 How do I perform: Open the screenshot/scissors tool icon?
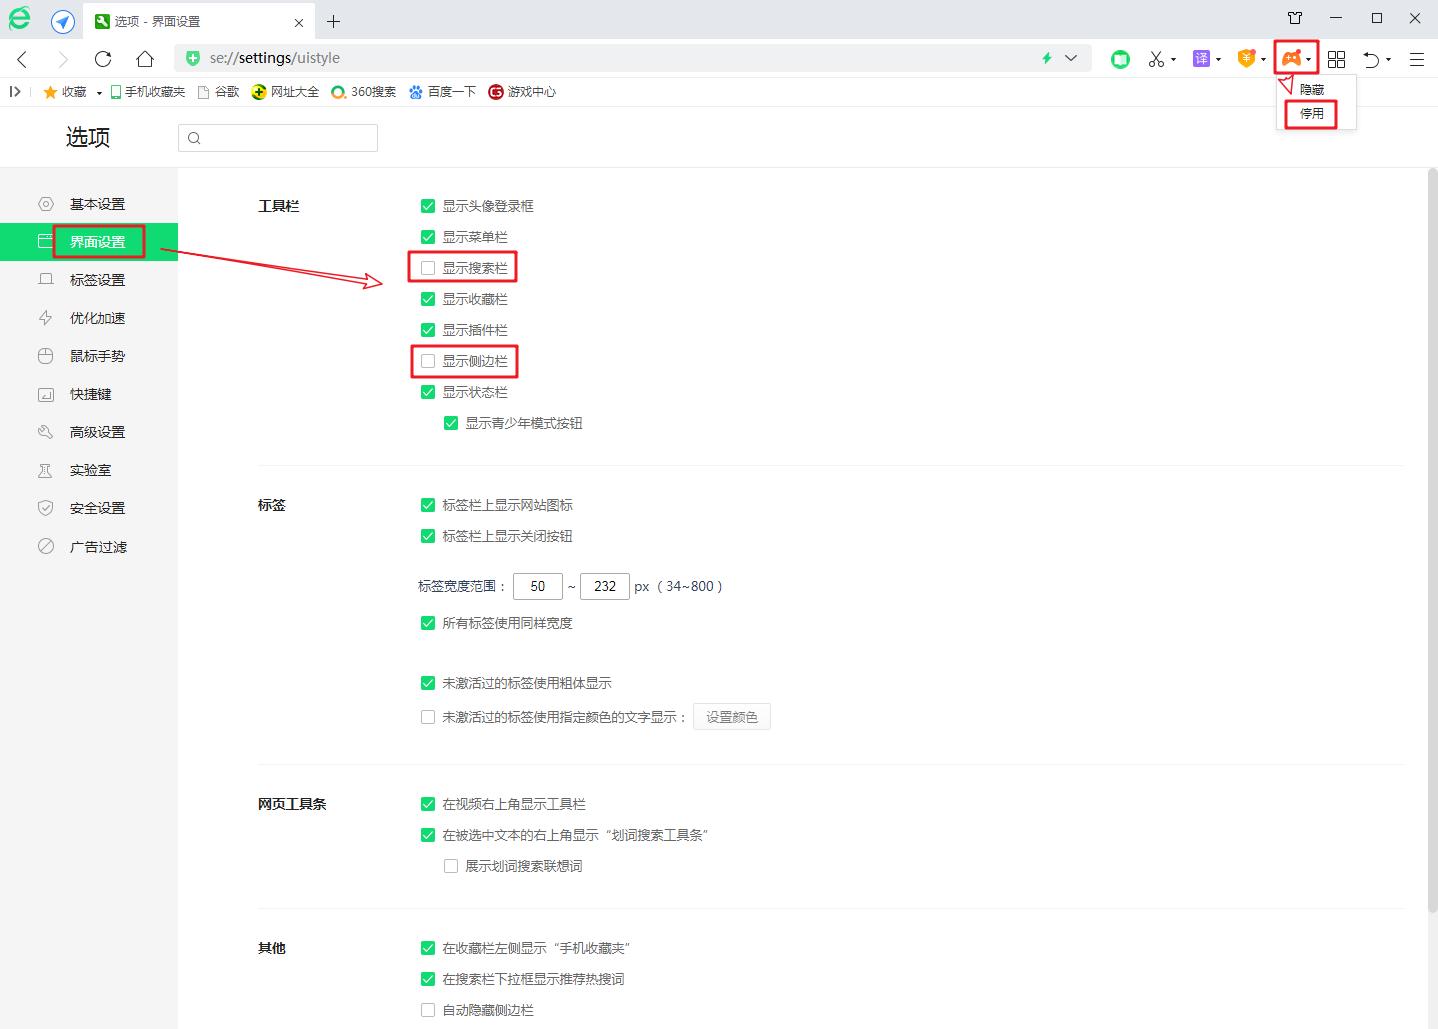click(x=1157, y=58)
